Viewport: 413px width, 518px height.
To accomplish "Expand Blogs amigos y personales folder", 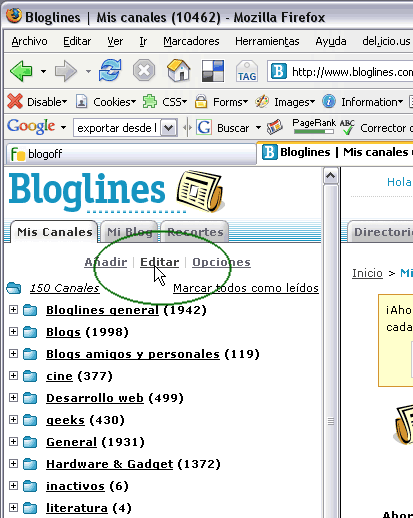I will (x=13, y=353).
